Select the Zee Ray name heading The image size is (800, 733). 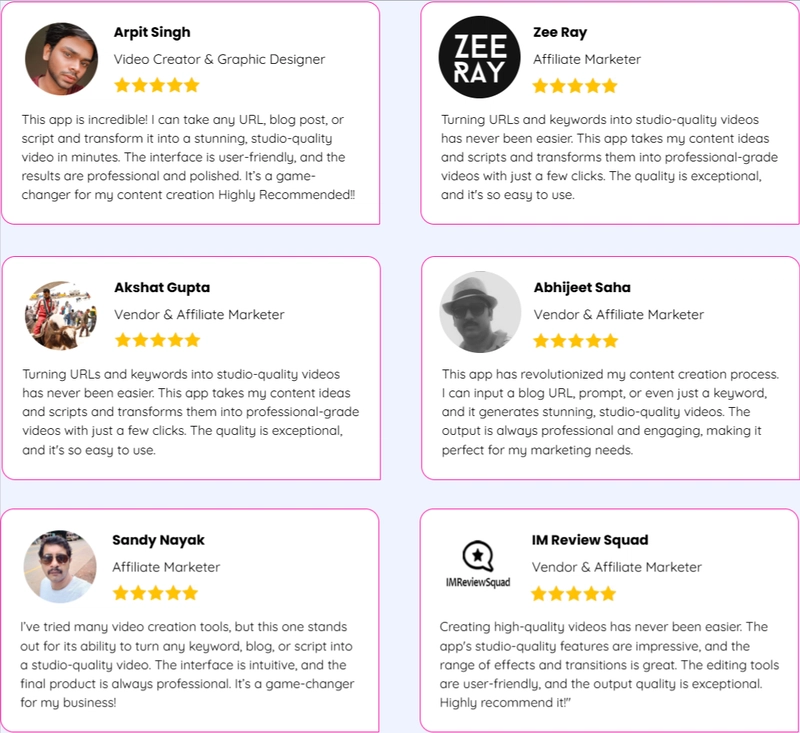(x=560, y=32)
